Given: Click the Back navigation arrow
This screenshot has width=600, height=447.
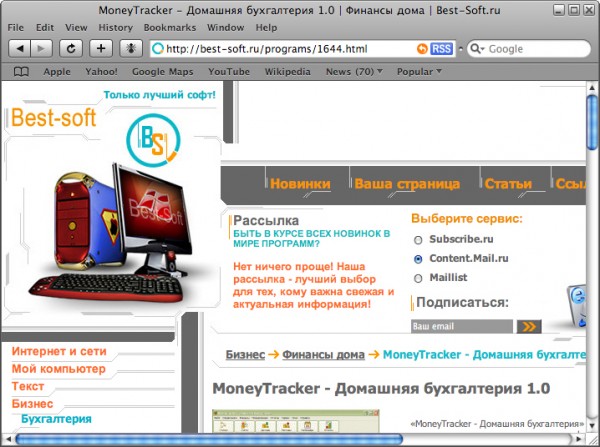Looking at the screenshot, I should coord(19,48).
